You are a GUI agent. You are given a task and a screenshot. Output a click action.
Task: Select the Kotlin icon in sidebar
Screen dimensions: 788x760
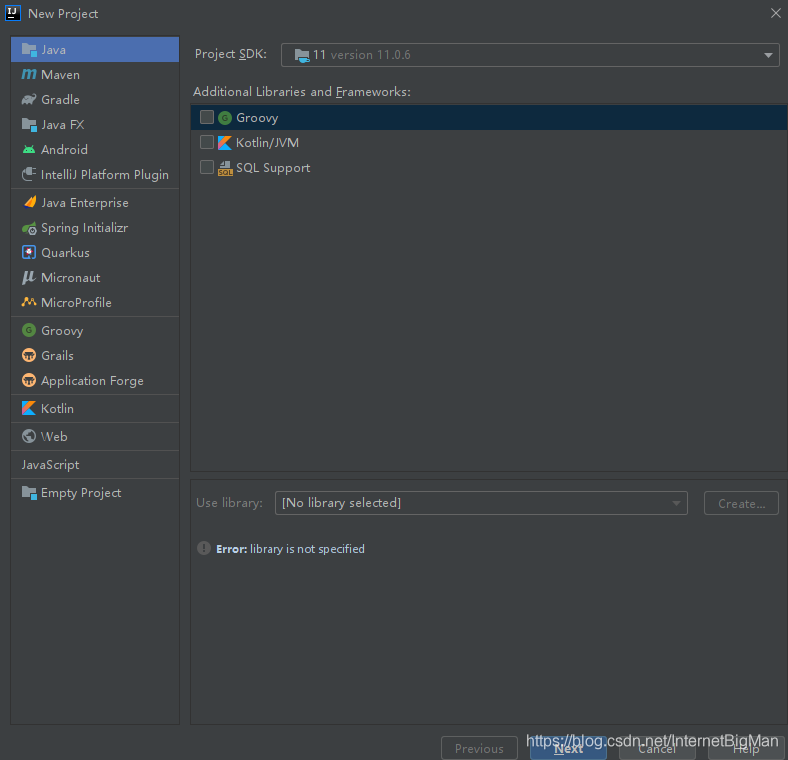click(29, 408)
